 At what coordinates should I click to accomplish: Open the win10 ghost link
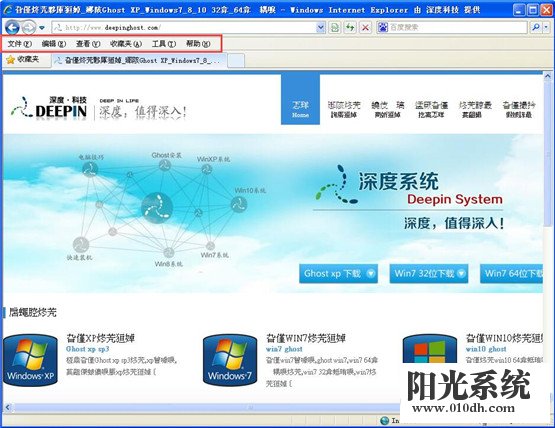[486, 349]
